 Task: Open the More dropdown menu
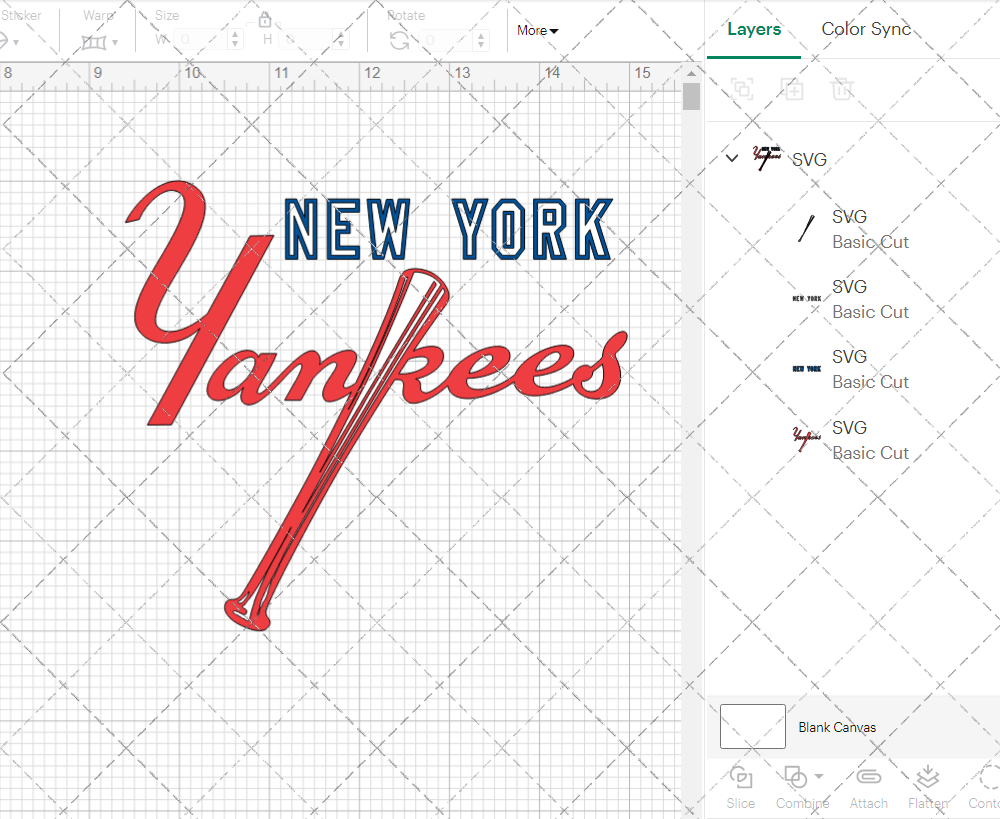pyautogui.click(x=538, y=30)
